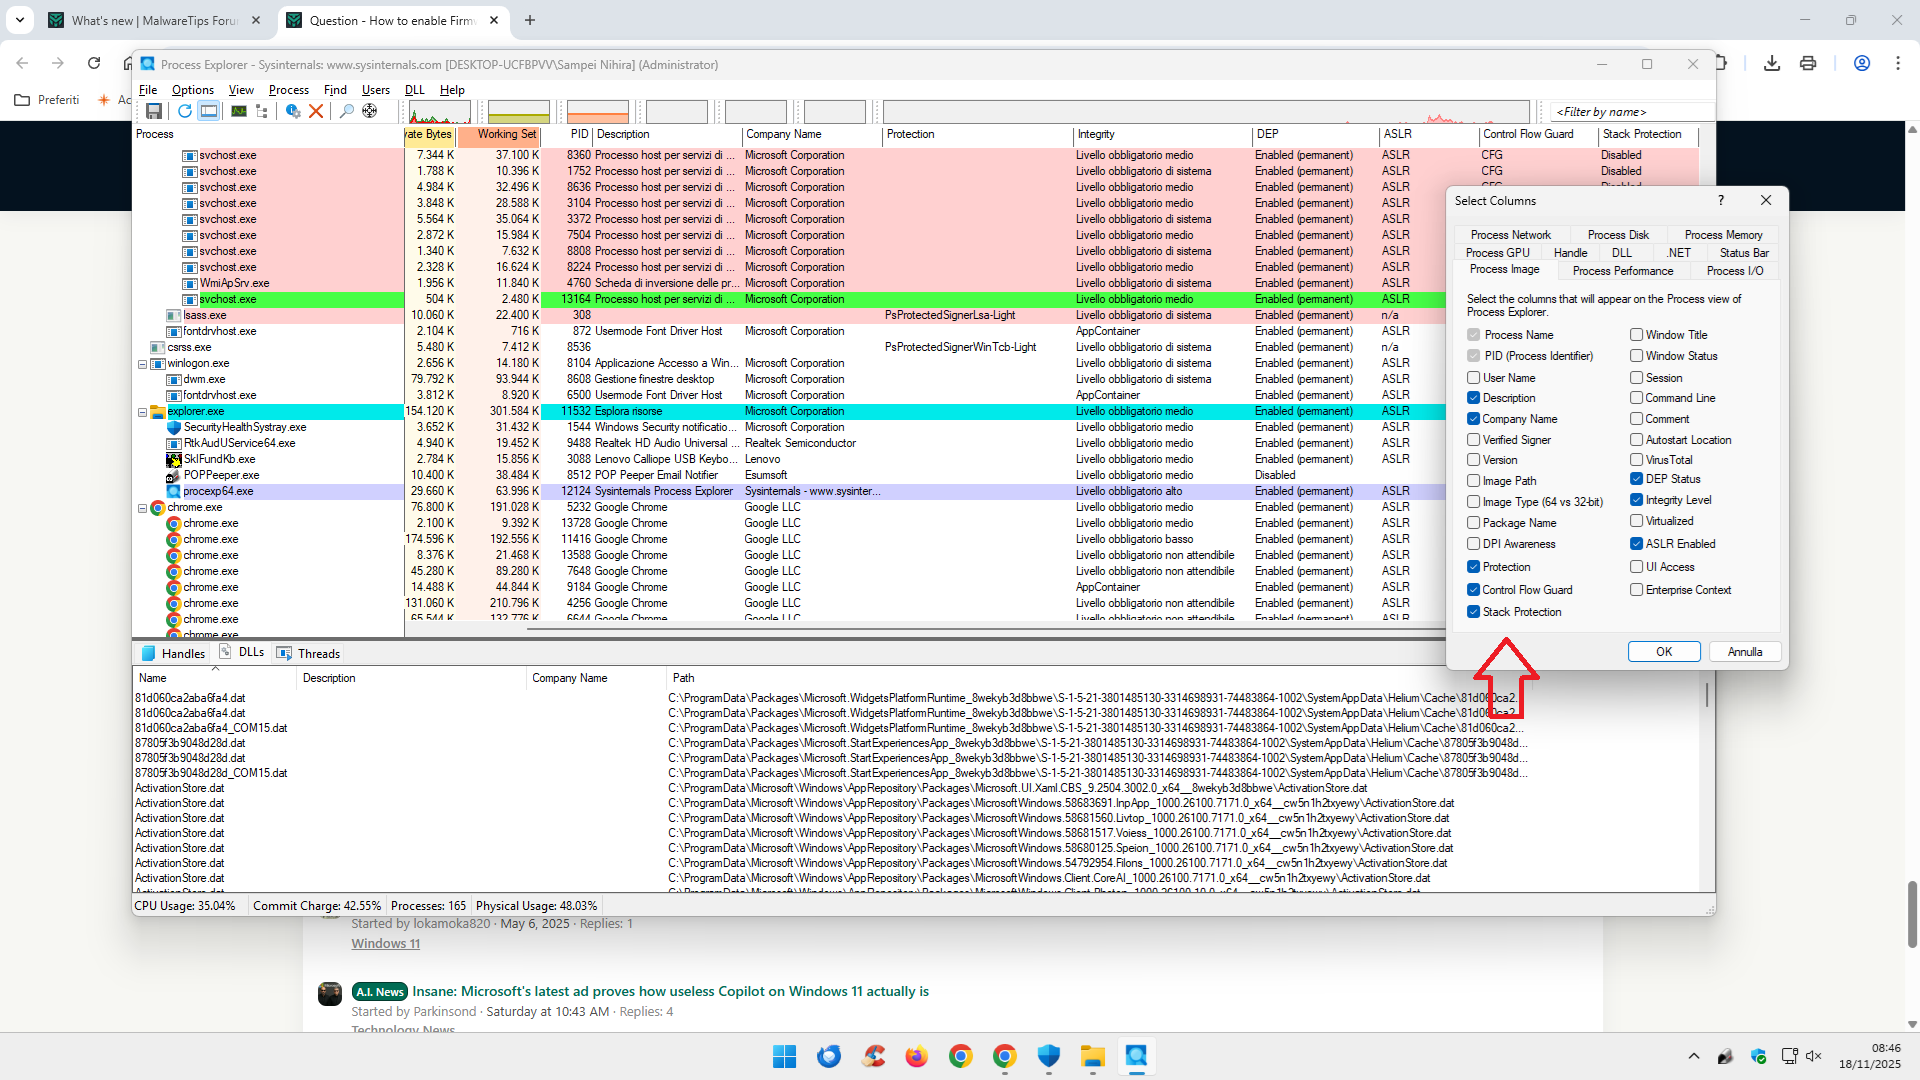Click OK in Select Columns dialog
This screenshot has height=1080, width=1920.
coord(1664,652)
